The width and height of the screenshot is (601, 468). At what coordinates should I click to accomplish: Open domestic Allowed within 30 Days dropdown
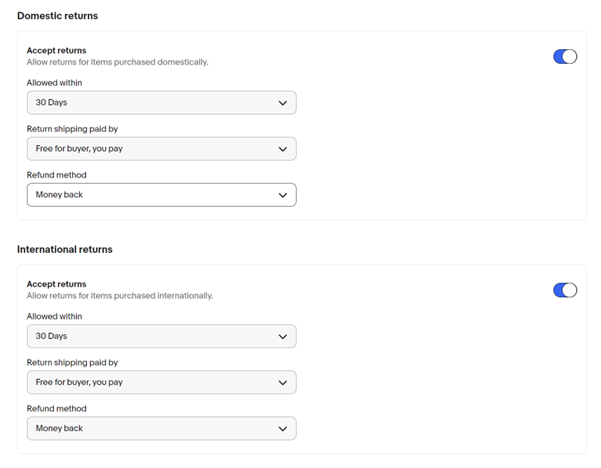click(161, 103)
